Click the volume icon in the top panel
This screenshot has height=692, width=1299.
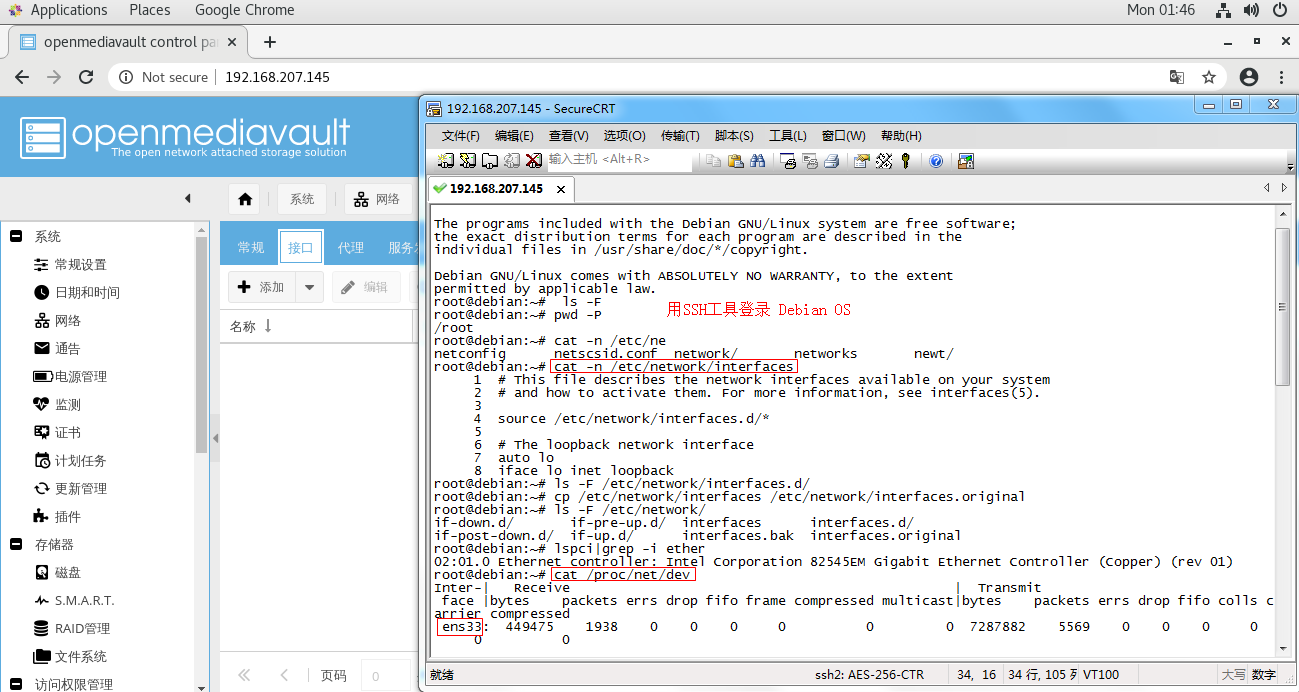coord(1251,11)
